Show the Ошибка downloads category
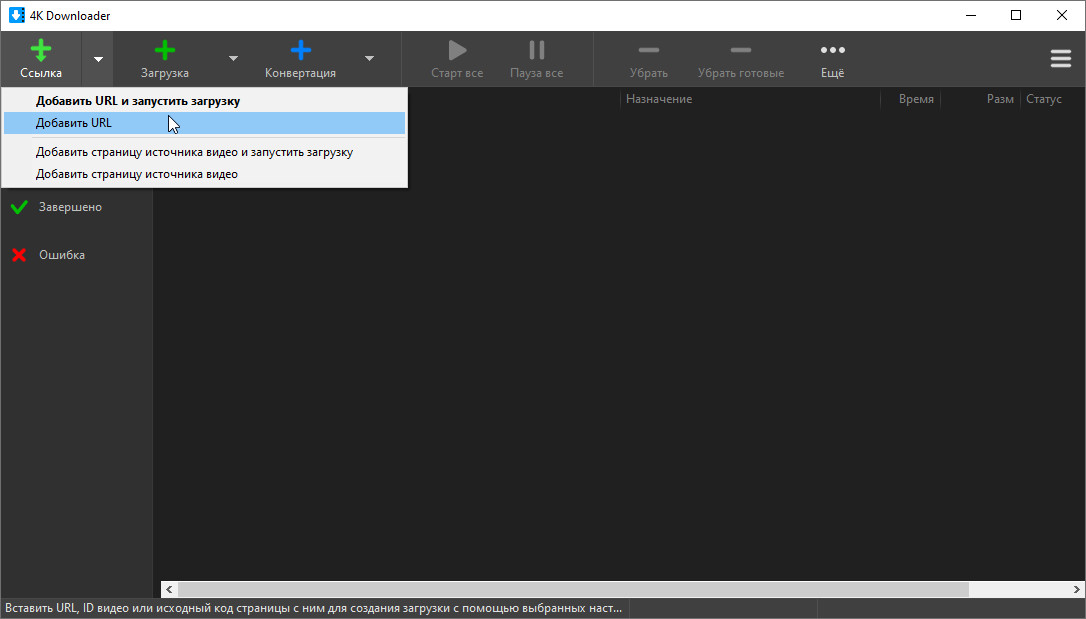1086x619 pixels. point(62,255)
